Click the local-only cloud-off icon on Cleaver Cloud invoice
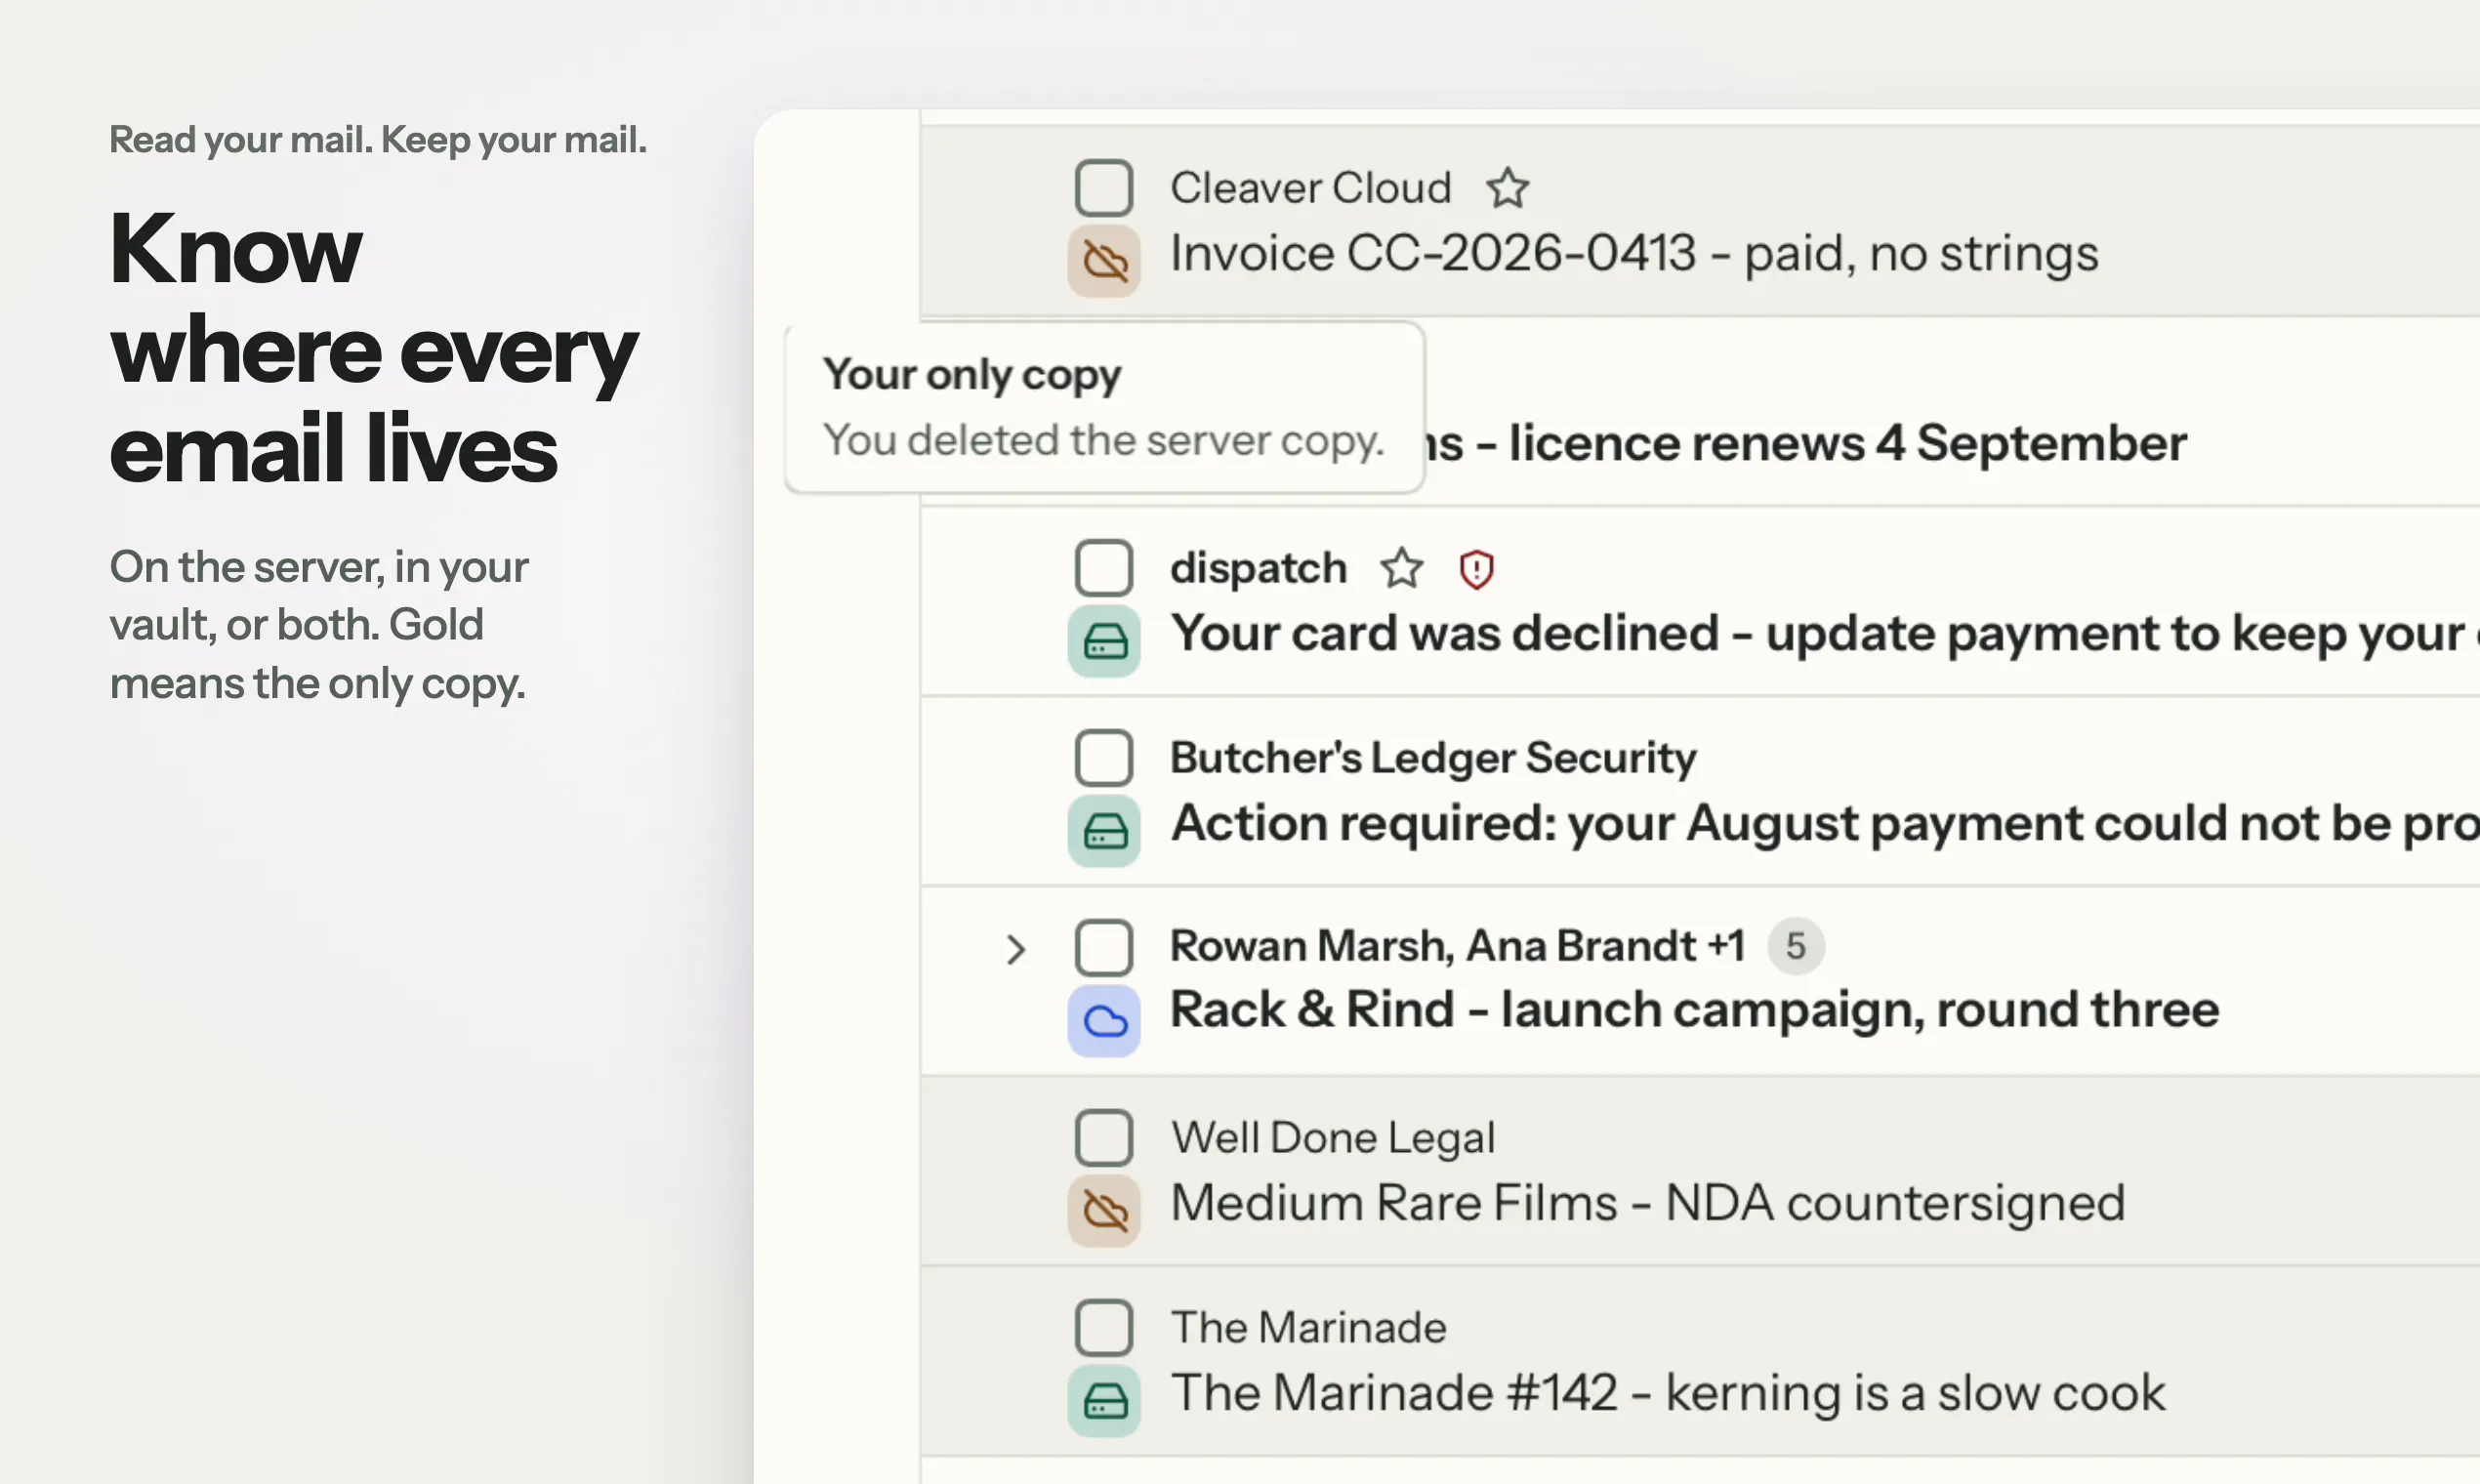 tap(1104, 261)
